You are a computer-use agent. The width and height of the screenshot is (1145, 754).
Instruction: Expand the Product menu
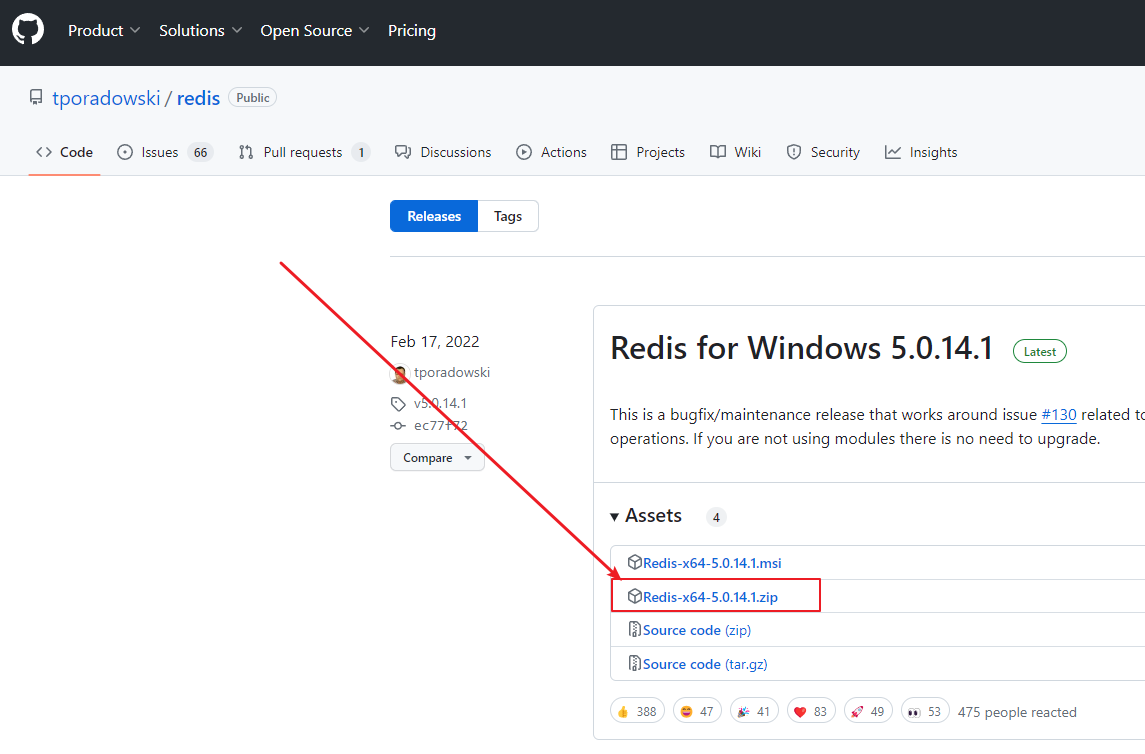[x=104, y=31]
